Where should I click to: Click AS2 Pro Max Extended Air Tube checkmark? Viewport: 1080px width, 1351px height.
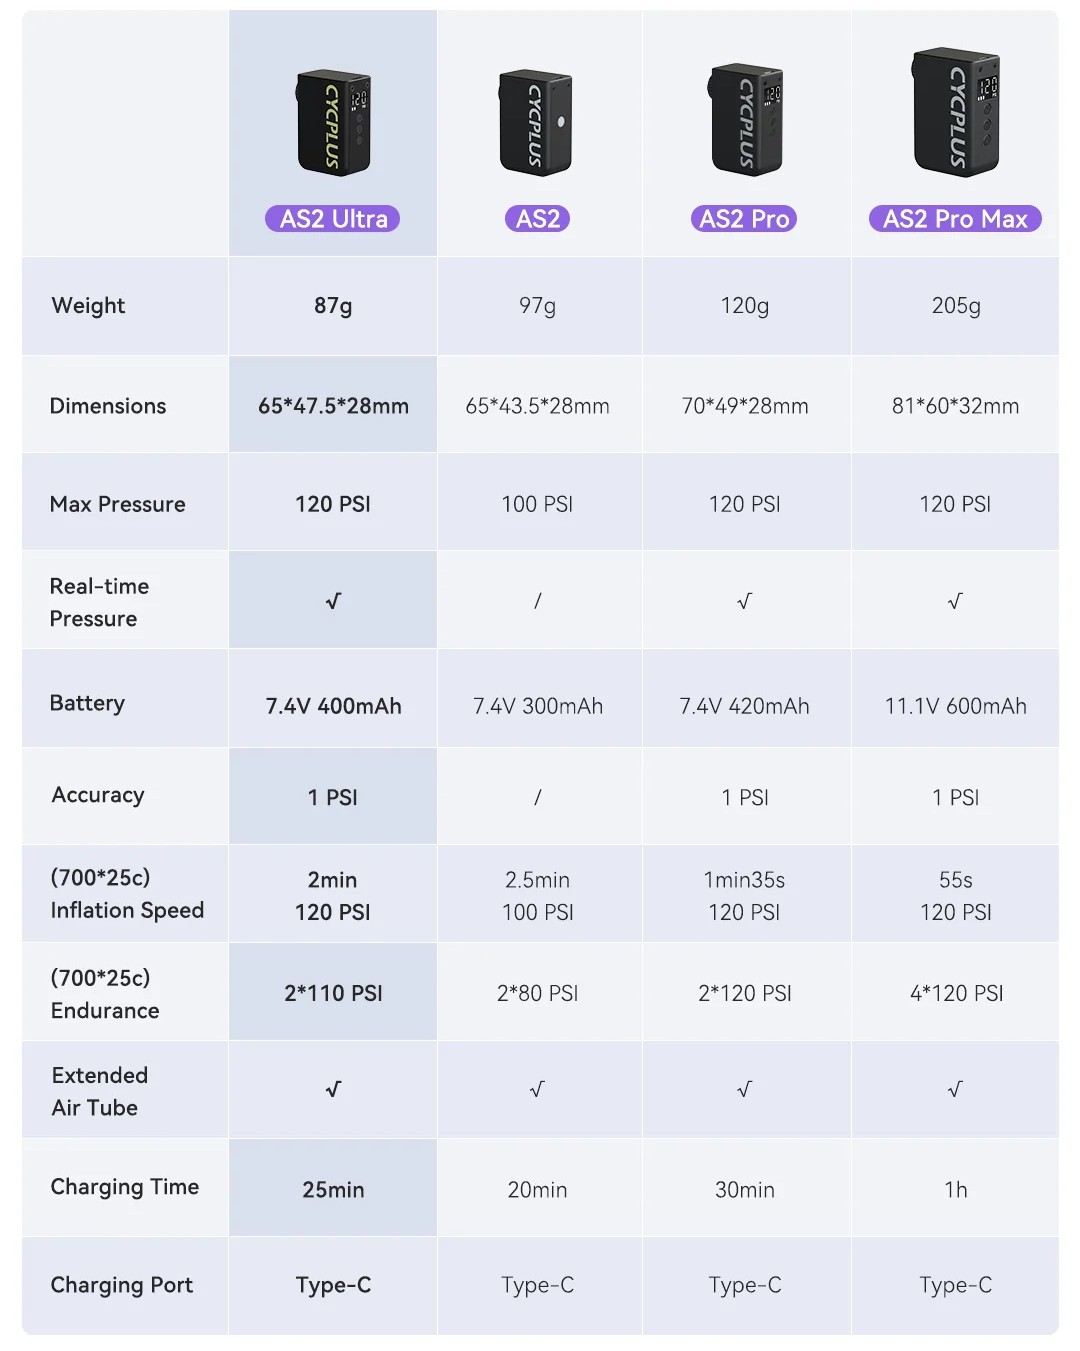pos(955,1089)
